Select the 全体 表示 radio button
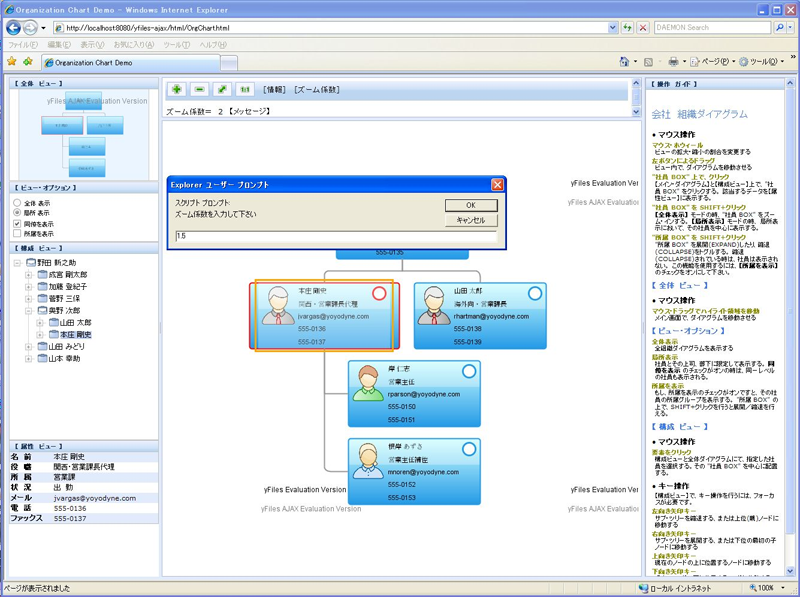 click(x=17, y=203)
